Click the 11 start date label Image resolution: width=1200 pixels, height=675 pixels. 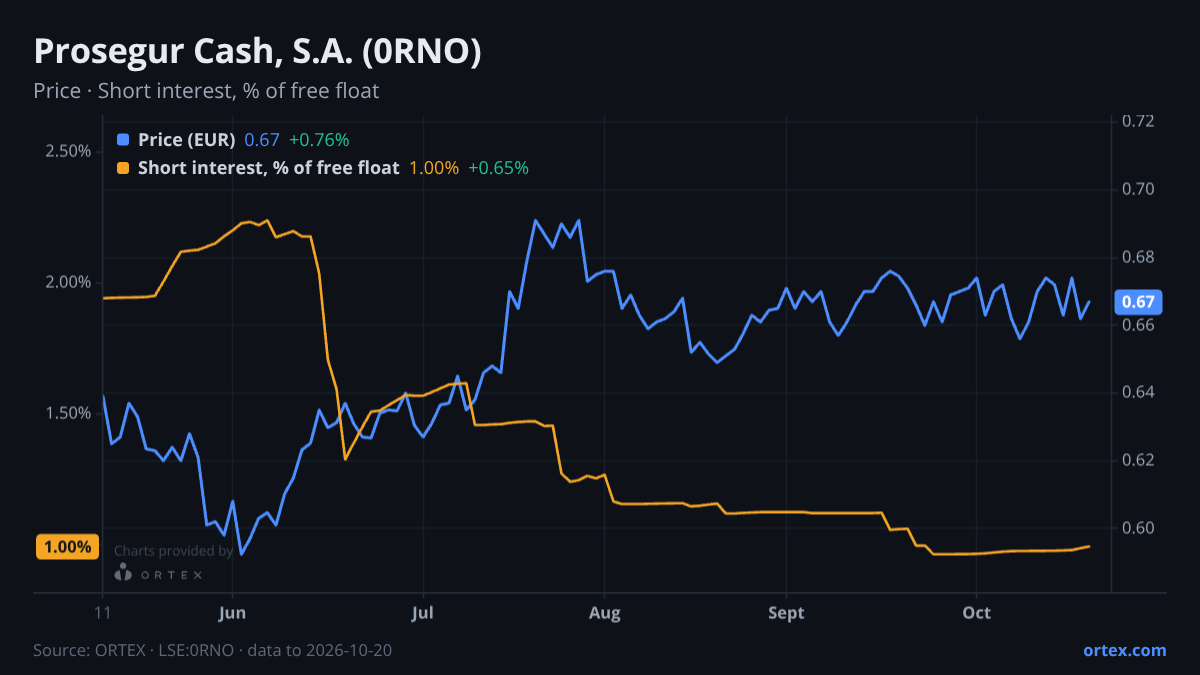(x=103, y=613)
